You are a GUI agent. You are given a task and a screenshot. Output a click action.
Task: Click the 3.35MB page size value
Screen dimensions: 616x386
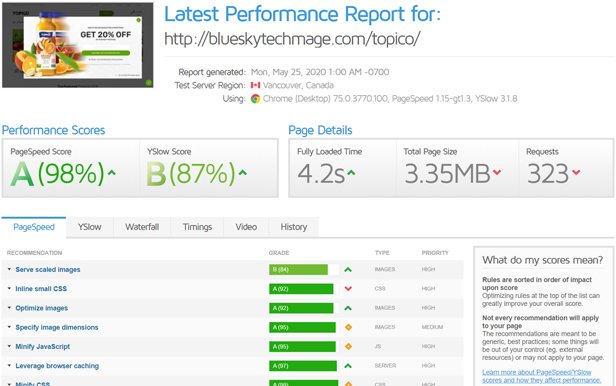[x=447, y=173]
